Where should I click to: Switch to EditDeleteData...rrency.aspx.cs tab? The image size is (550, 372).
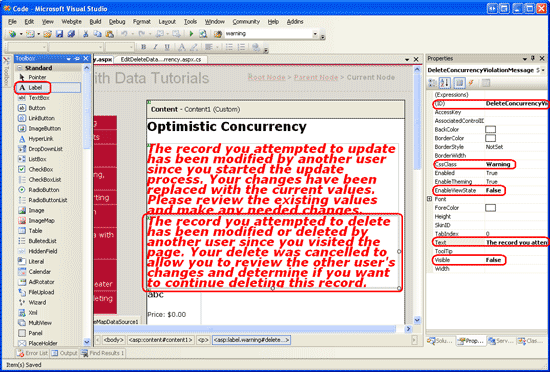[x=161, y=60]
